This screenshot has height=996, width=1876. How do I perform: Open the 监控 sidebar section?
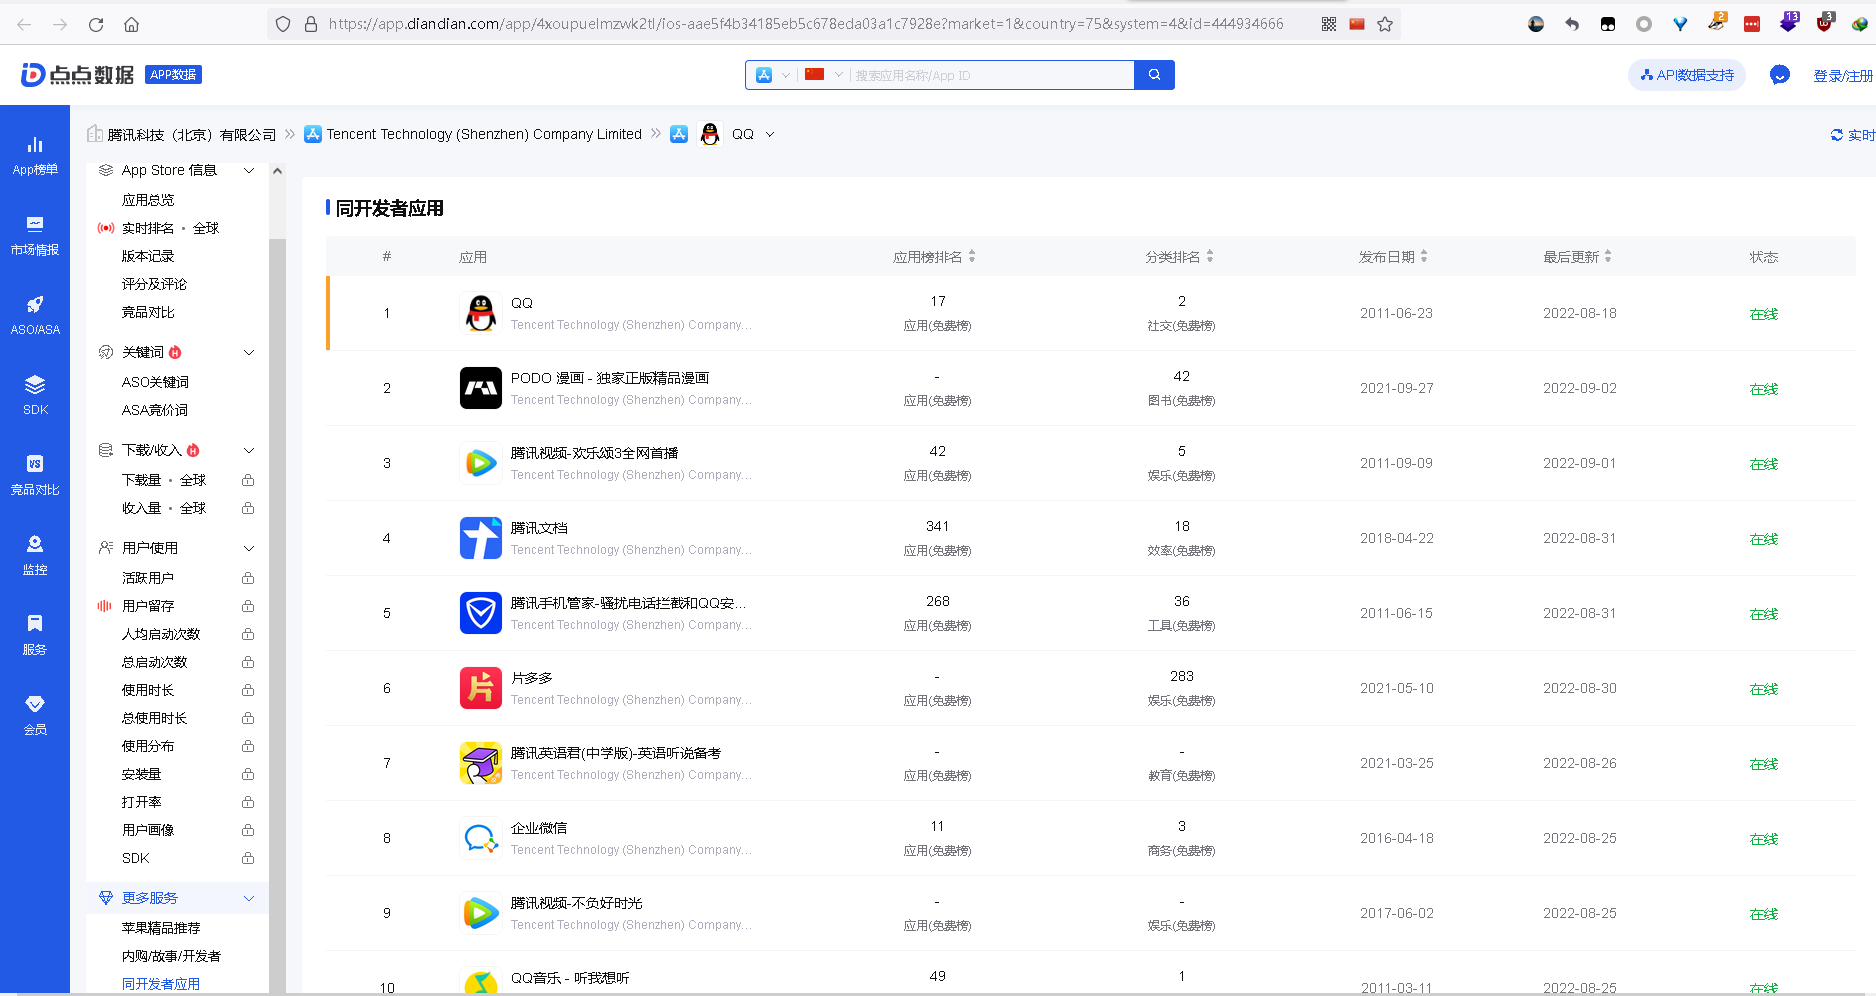point(35,556)
